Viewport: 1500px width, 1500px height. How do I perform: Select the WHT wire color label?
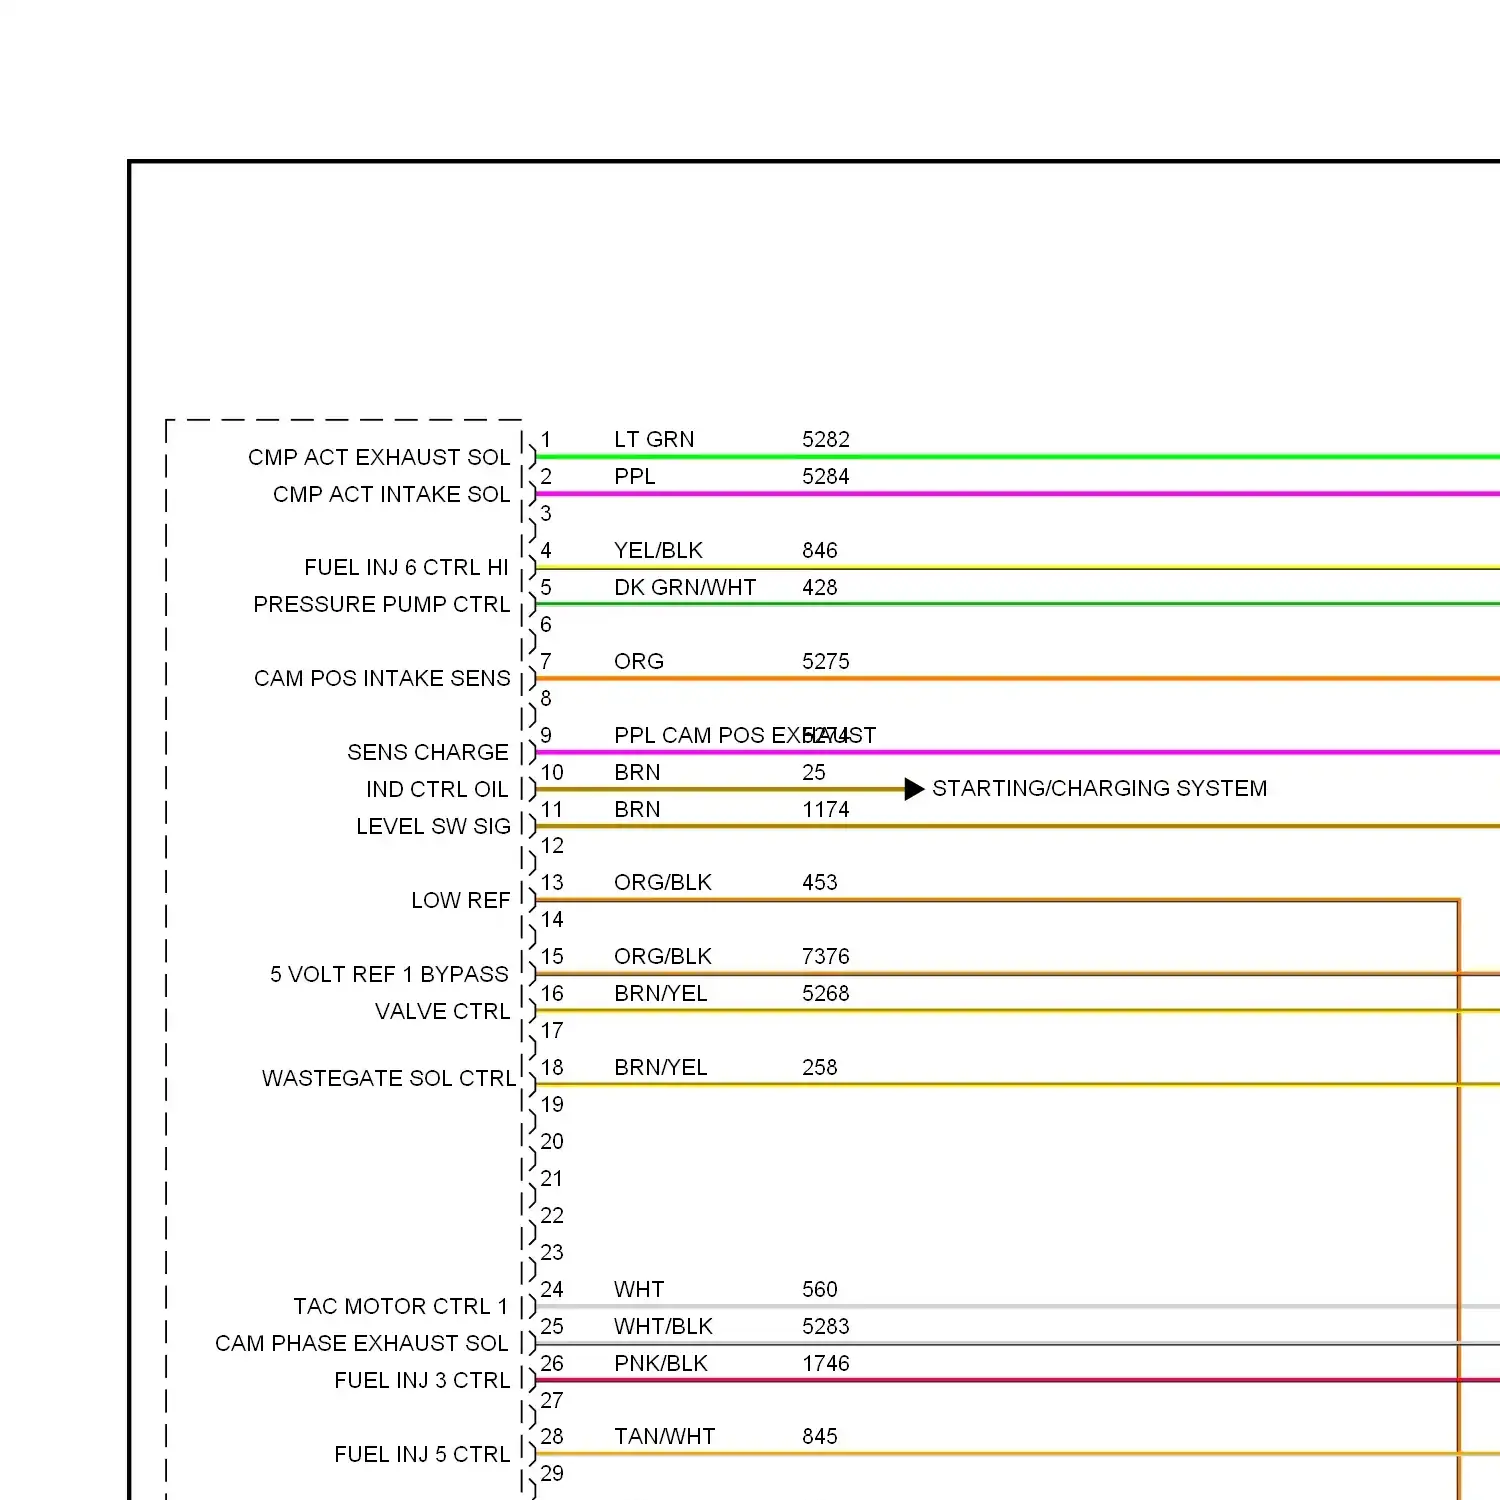pyautogui.click(x=639, y=1290)
